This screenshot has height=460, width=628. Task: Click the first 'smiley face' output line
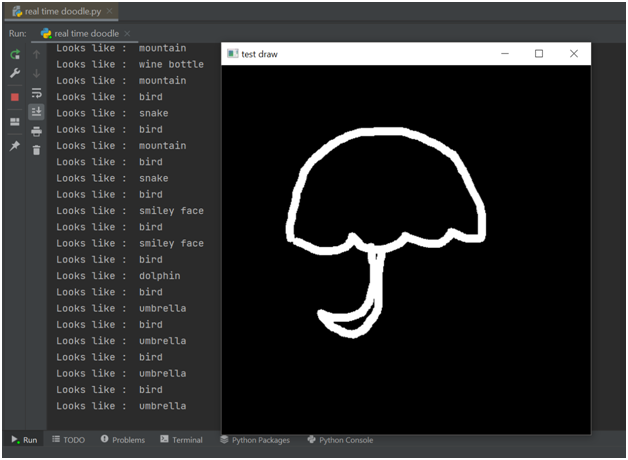(130, 211)
